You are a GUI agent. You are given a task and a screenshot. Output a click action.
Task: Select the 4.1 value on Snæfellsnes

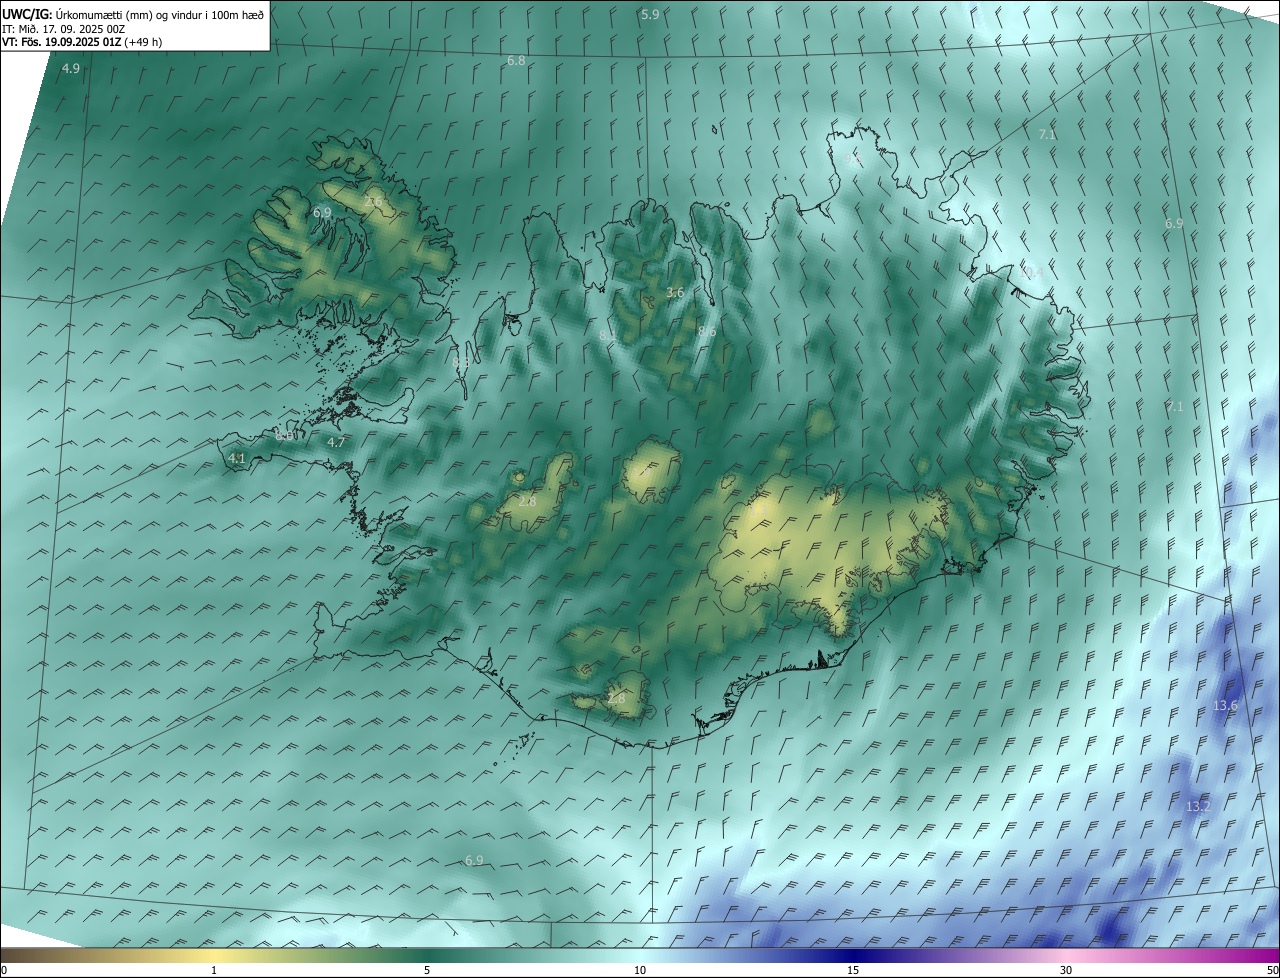(x=237, y=458)
